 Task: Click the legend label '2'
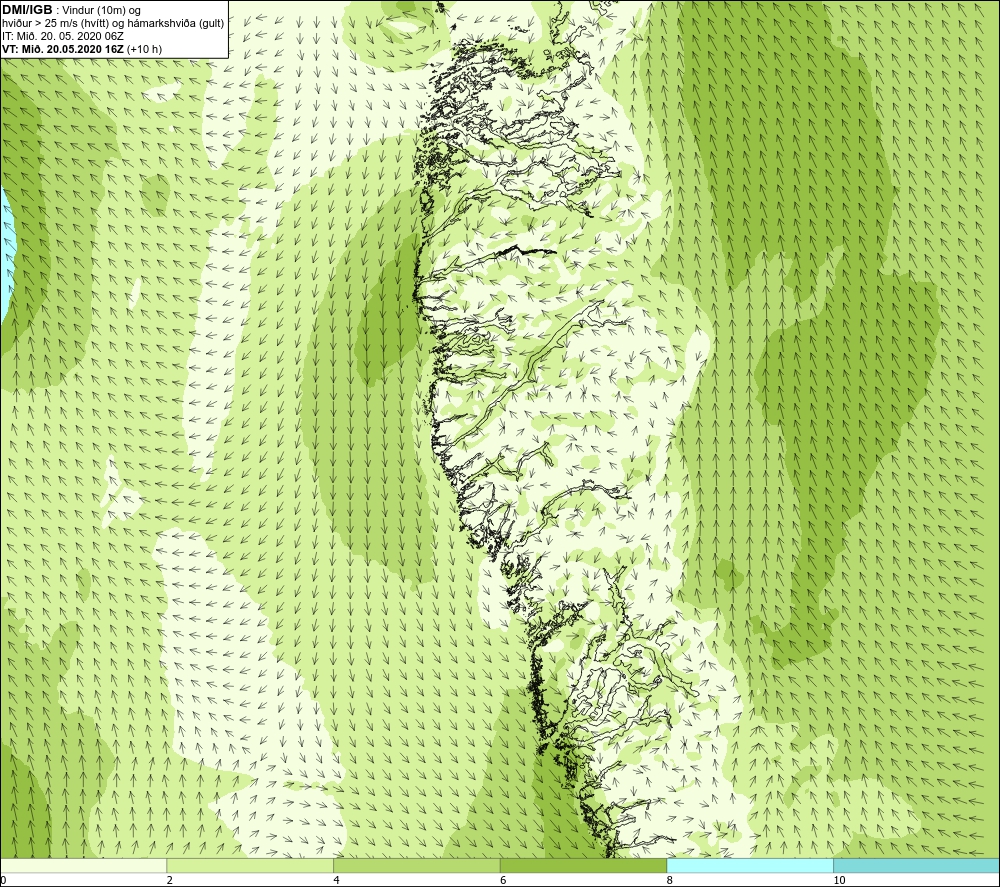click(170, 880)
